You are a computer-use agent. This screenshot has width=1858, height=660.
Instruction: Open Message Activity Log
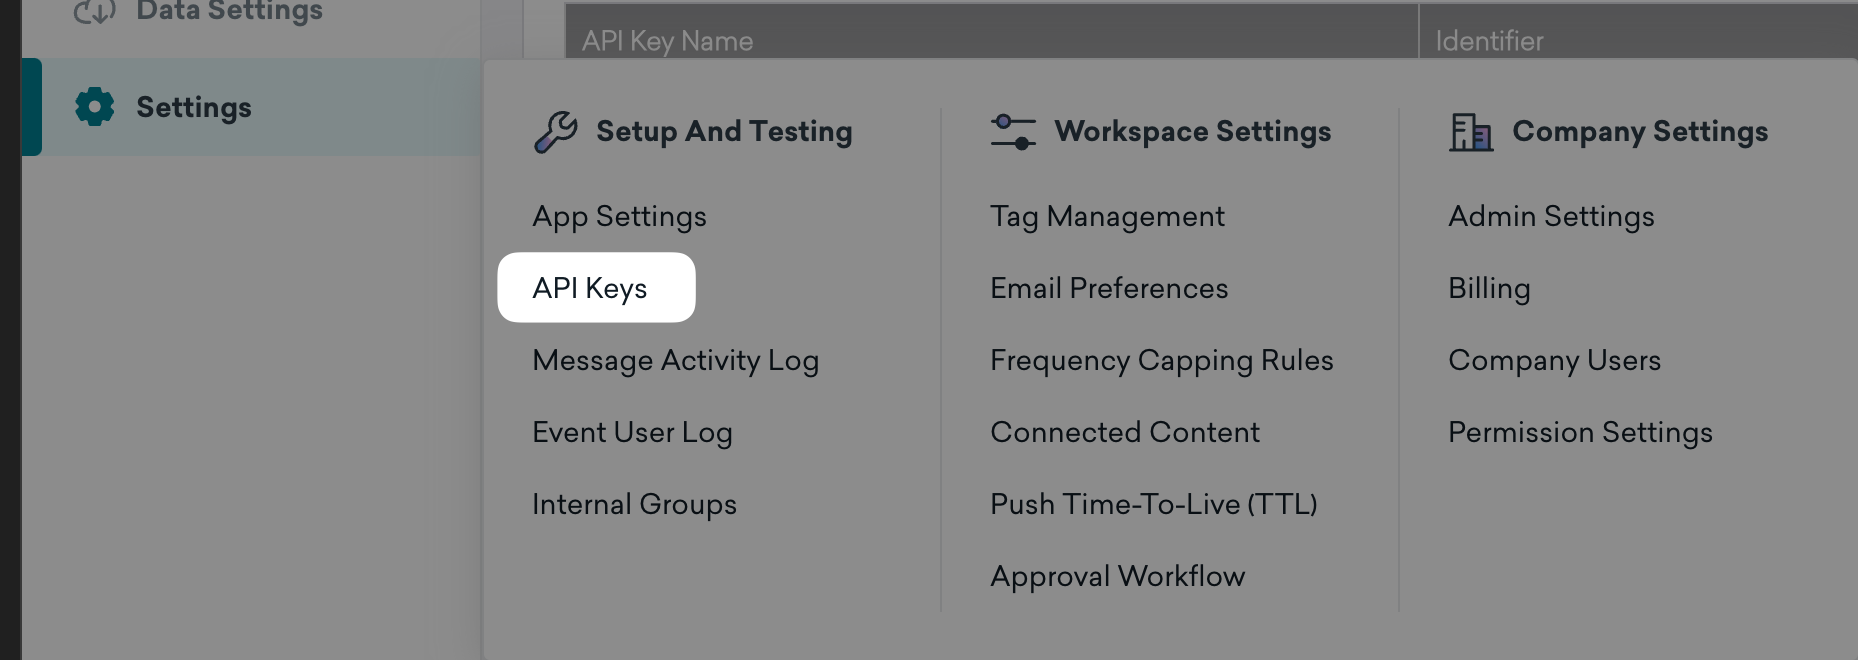675,361
